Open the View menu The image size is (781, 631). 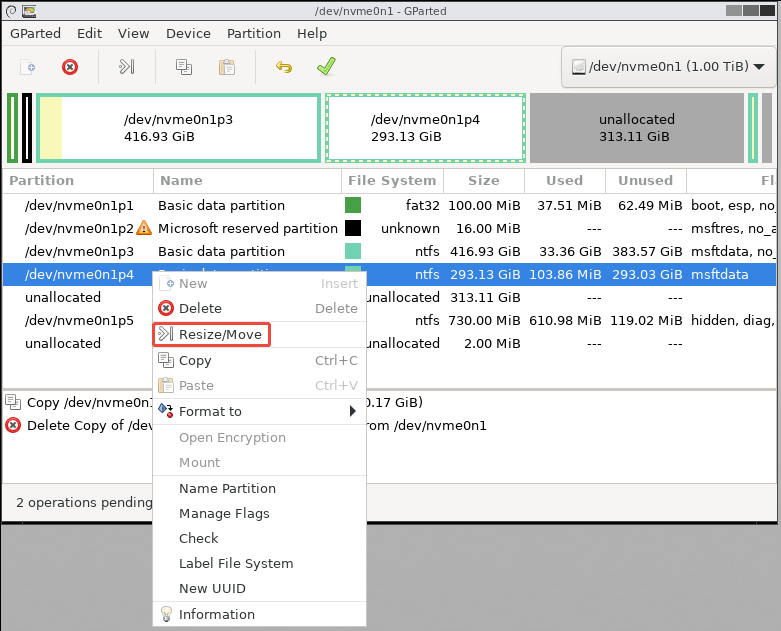pyautogui.click(x=133, y=33)
